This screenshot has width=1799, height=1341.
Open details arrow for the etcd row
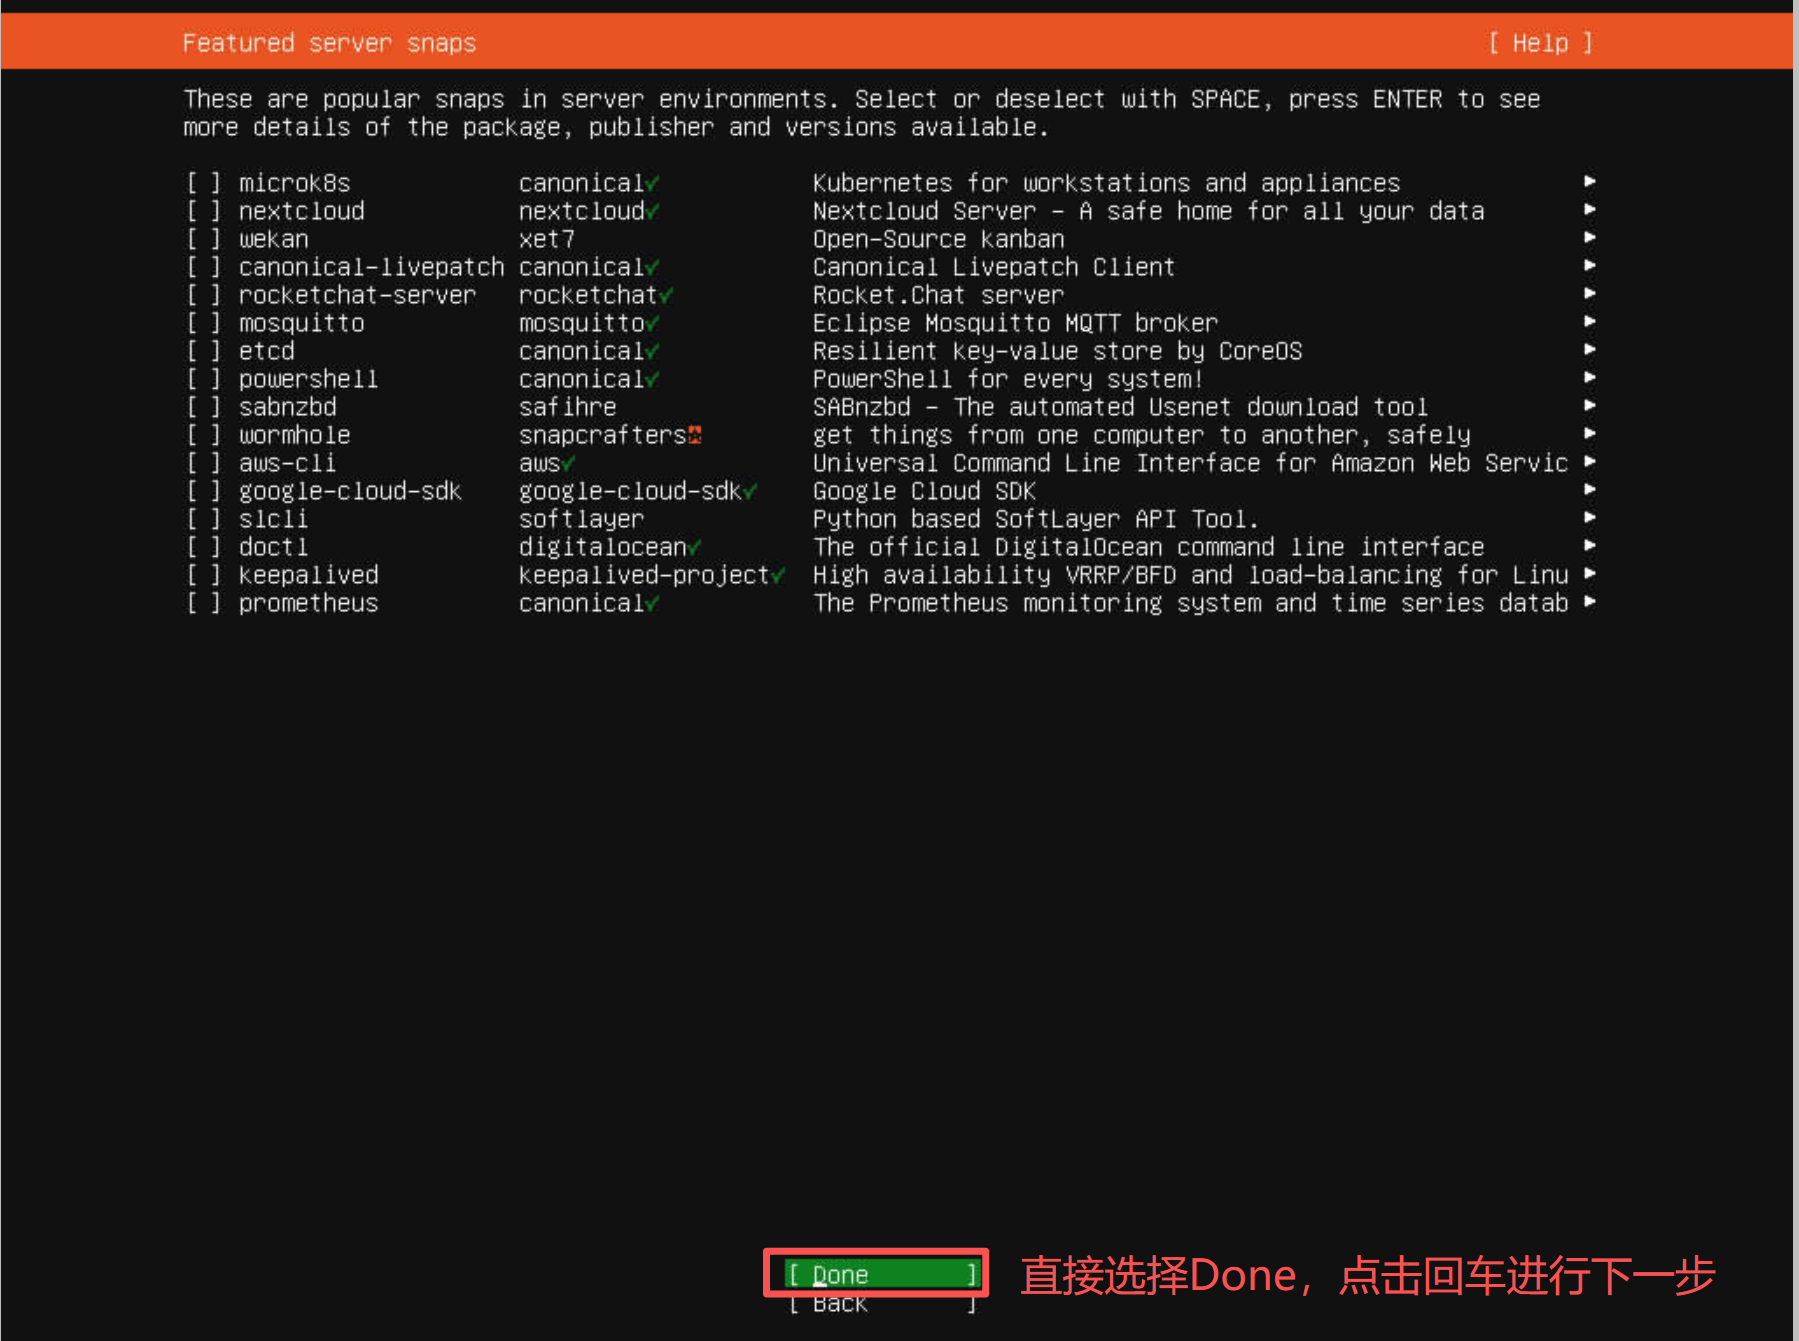pos(1589,350)
